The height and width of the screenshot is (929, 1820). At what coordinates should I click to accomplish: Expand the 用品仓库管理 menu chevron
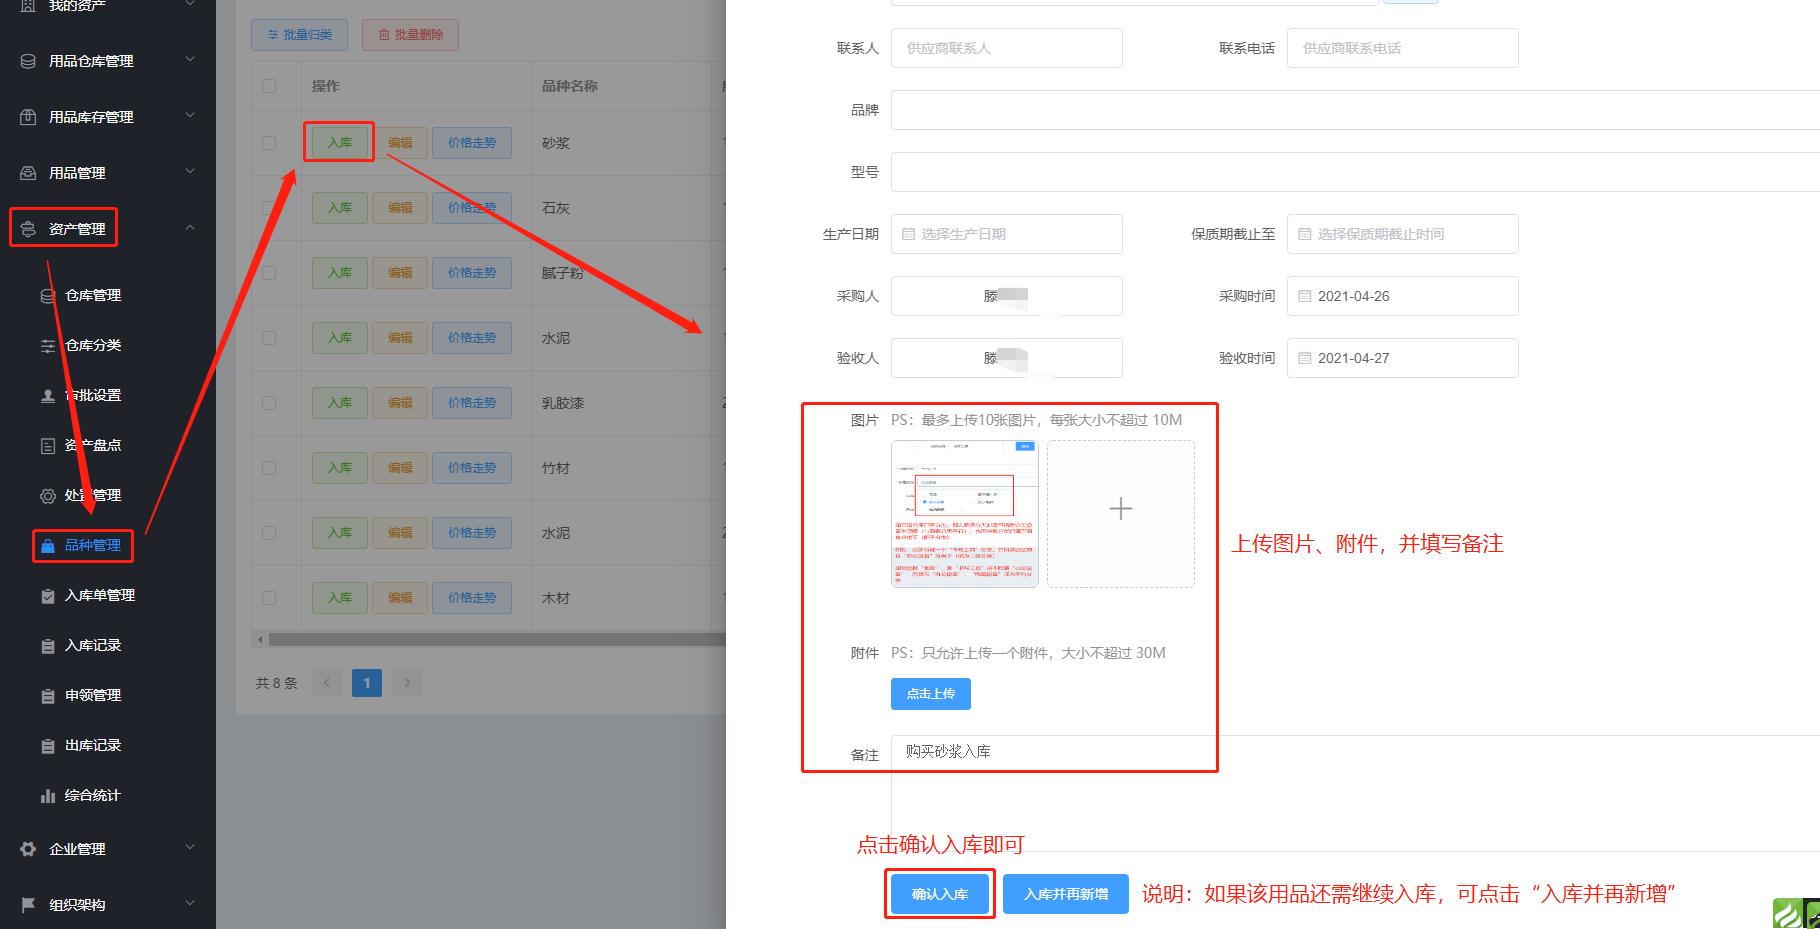click(190, 60)
